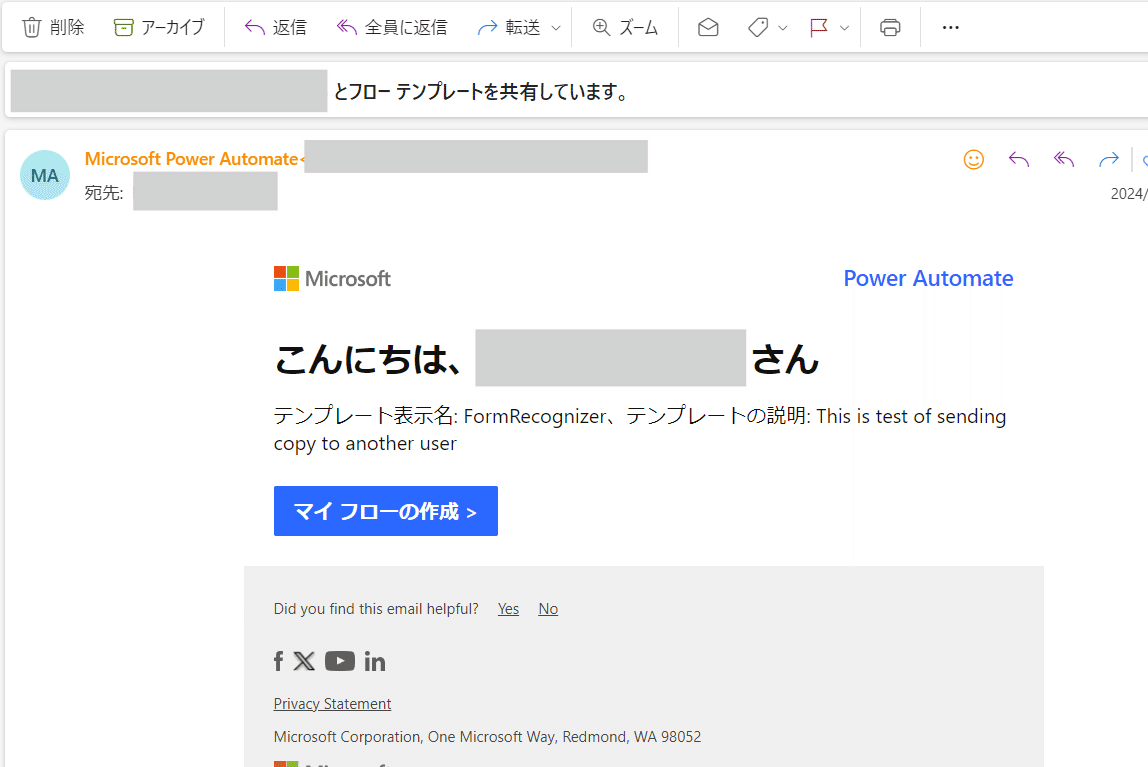The image size is (1148, 767).
Task: Open the ズーム zoom control
Action: (625, 28)
